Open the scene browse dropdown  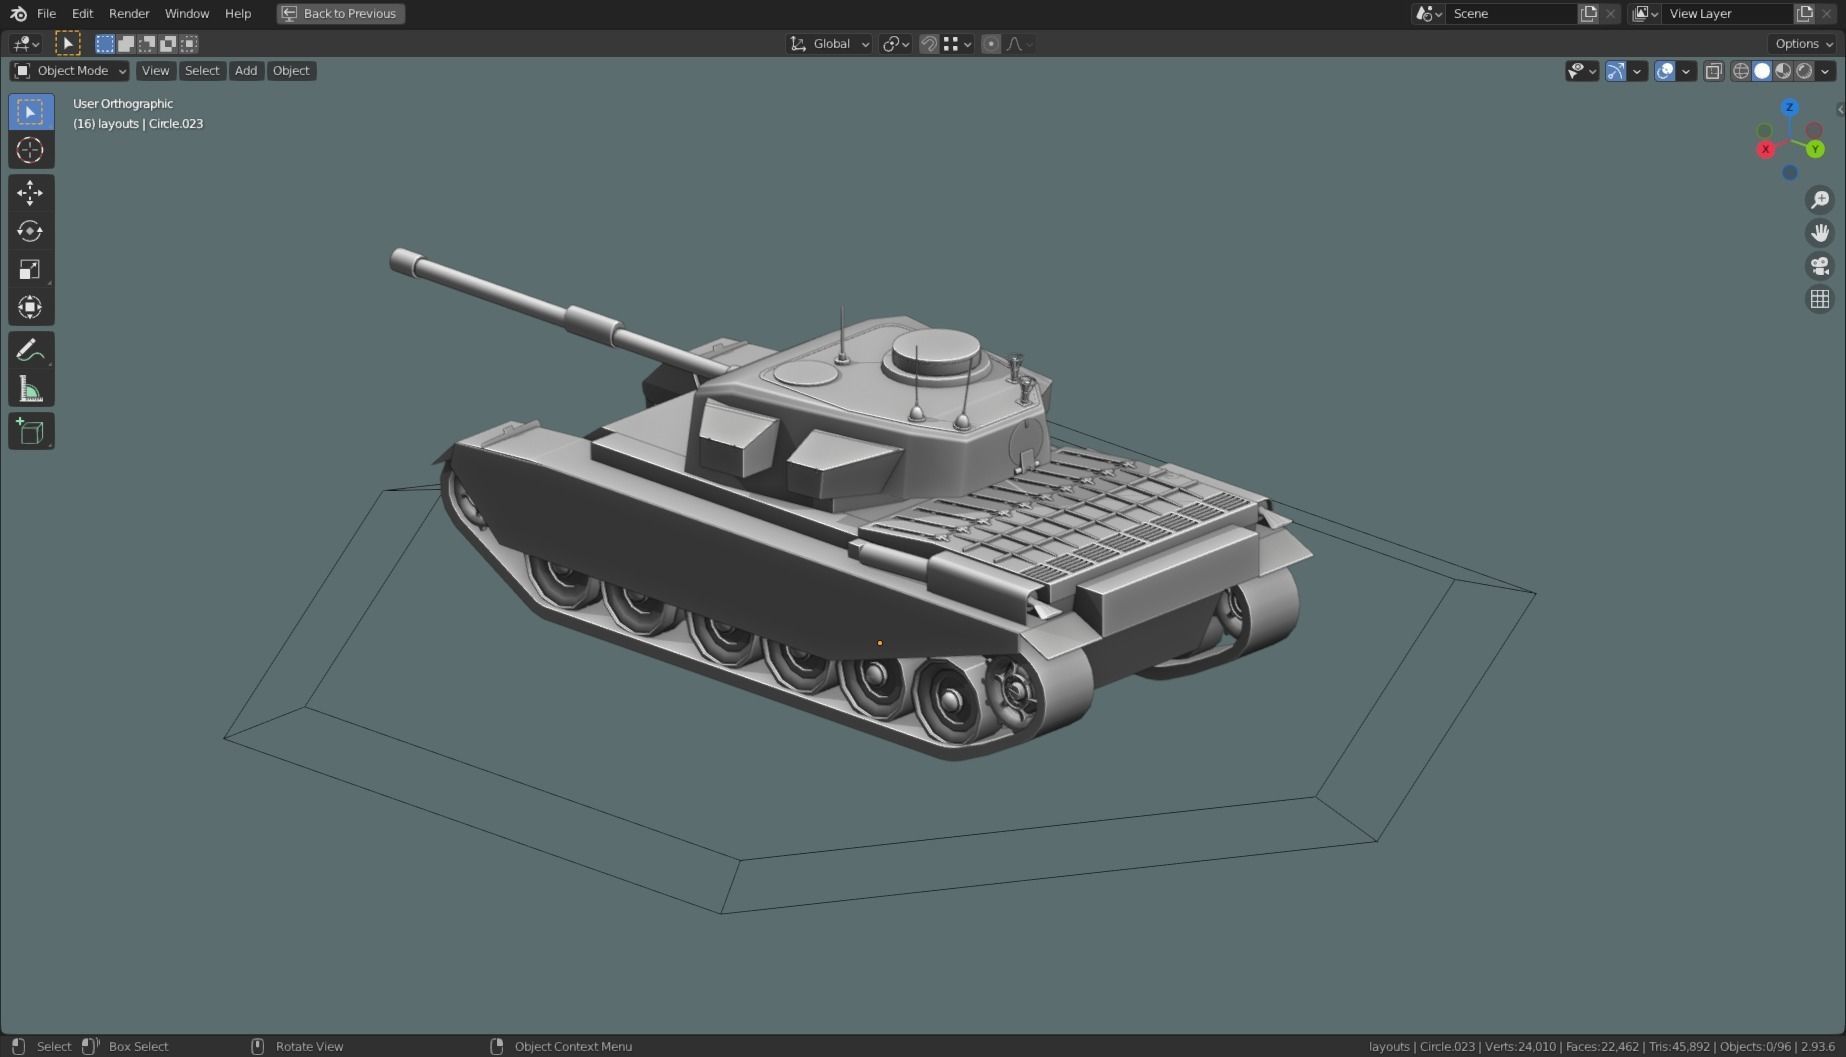click(x=1428, y=13)
